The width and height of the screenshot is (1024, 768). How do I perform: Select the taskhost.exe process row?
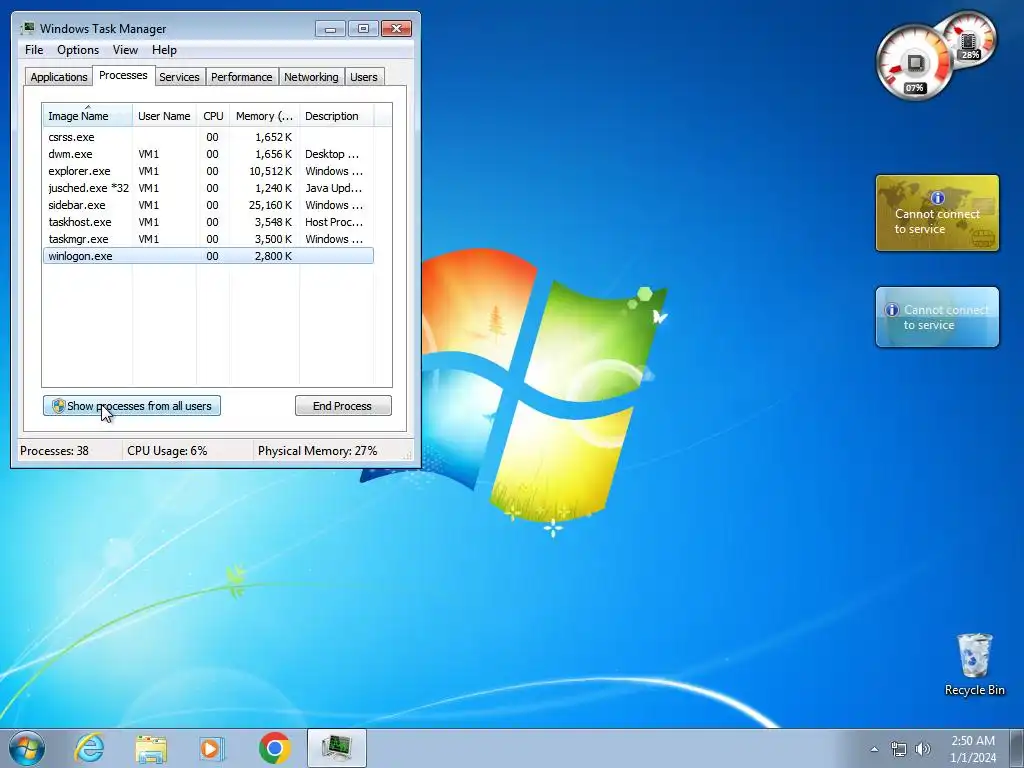208,222
